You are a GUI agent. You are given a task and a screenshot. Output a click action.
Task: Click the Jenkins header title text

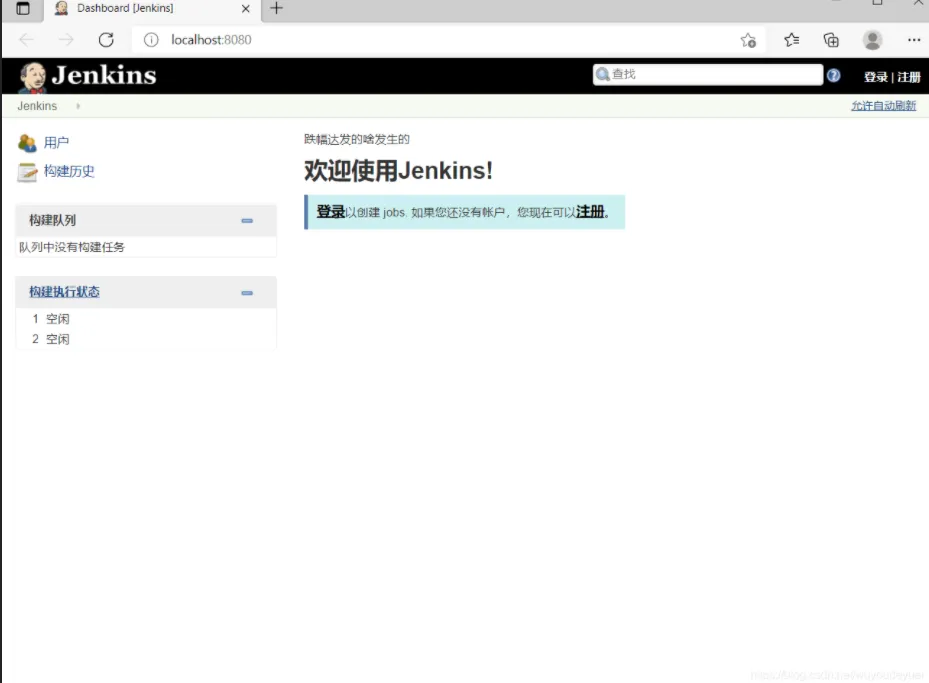104,75
